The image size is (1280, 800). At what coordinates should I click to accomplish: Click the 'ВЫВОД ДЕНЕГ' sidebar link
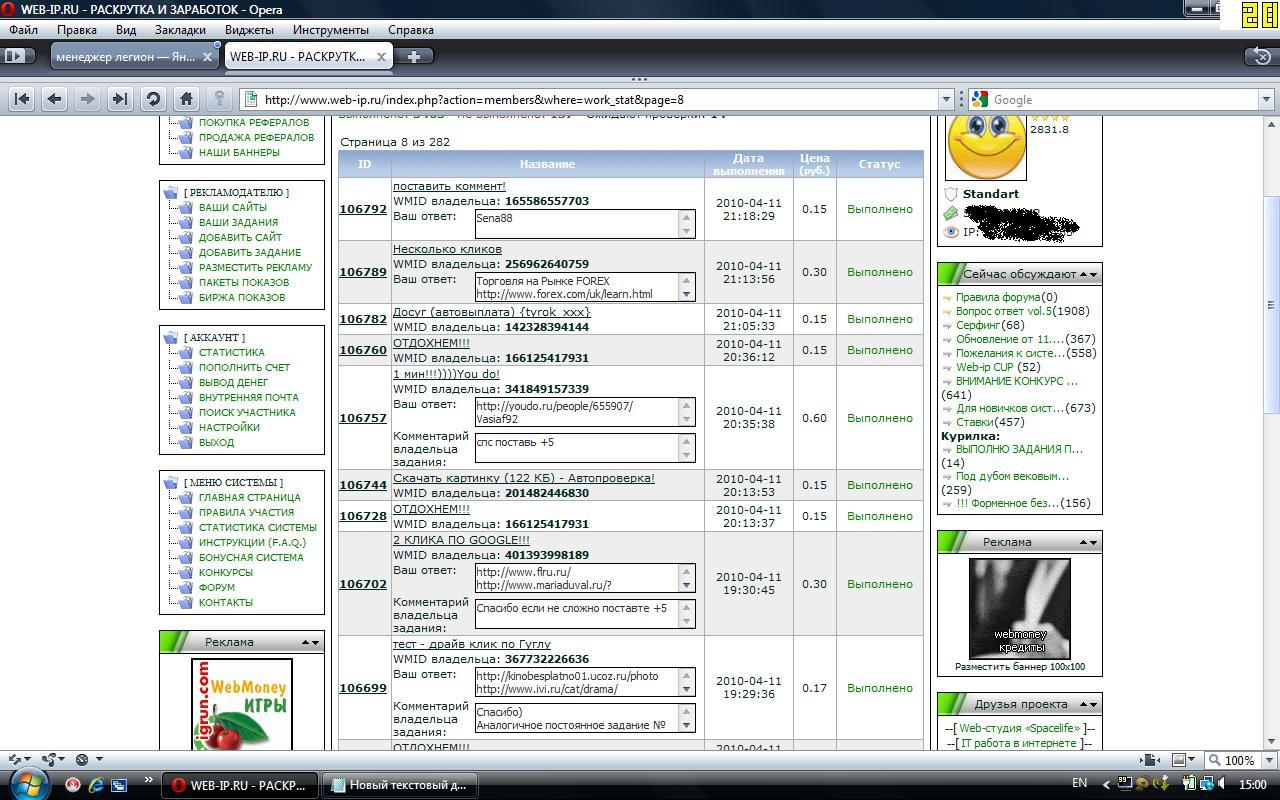(233, 382)
